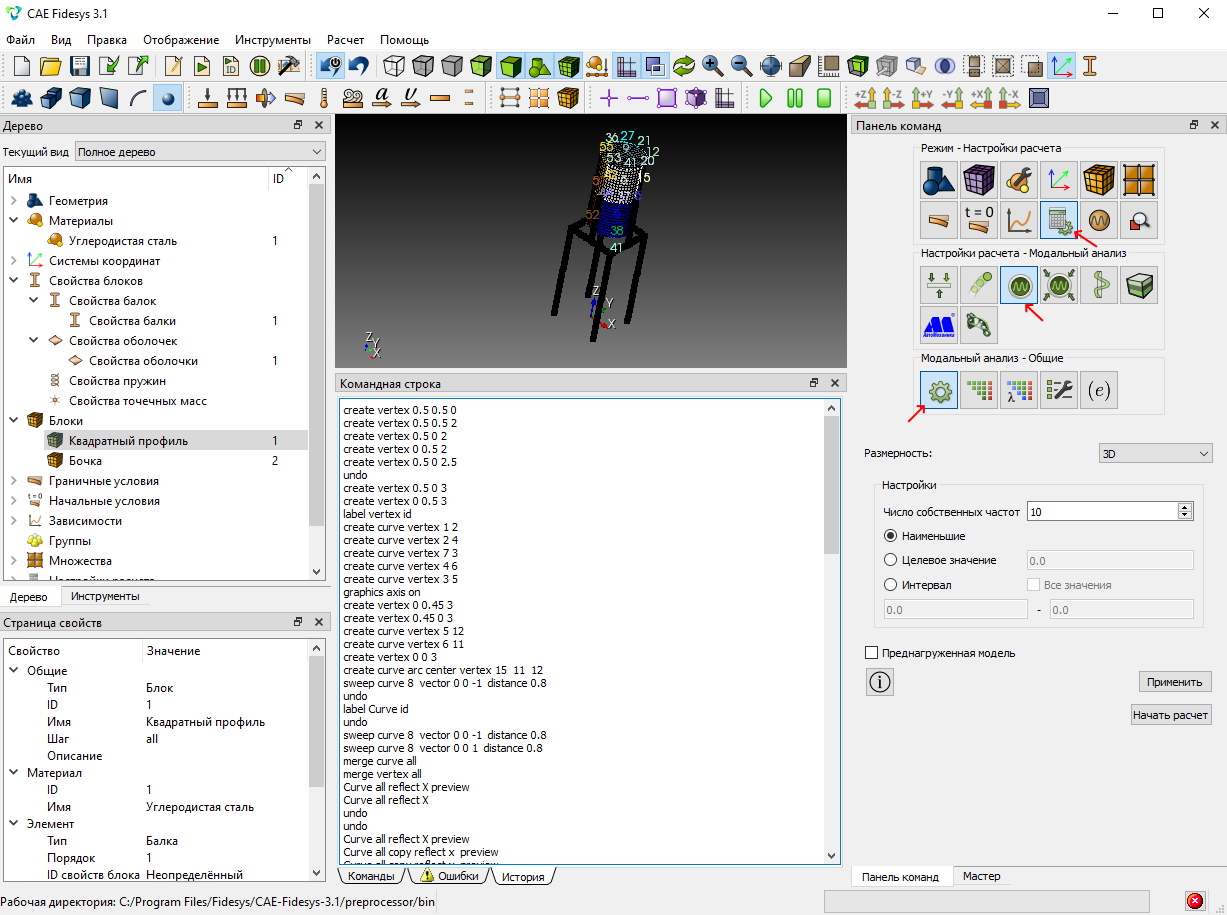Select the modal analysis sine wave icon
The image size is (1227, 915).
[1019, 286]
